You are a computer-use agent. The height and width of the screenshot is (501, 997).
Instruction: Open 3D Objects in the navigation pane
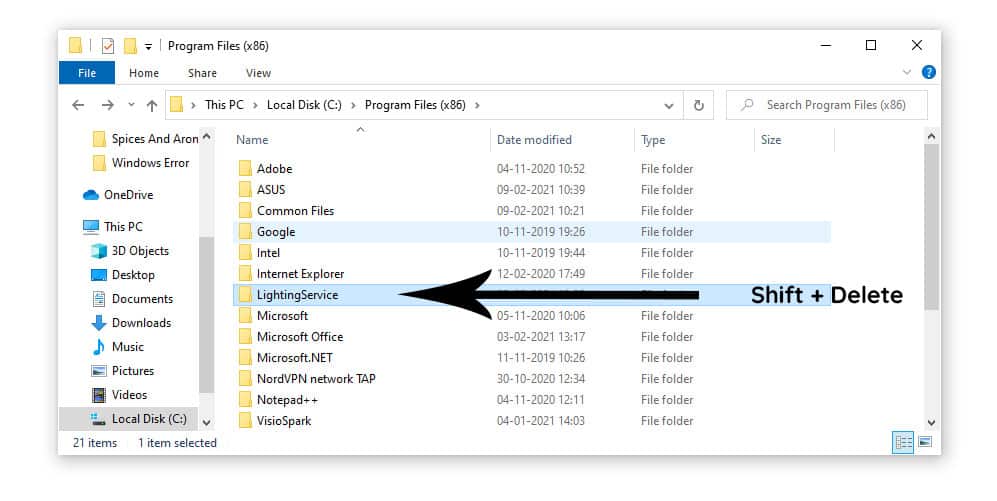point(130,250)
